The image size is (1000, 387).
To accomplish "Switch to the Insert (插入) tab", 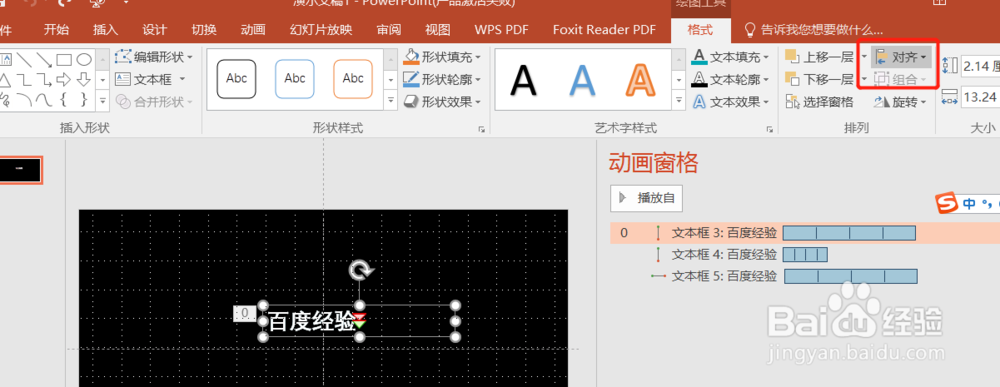I will point(105,29).
